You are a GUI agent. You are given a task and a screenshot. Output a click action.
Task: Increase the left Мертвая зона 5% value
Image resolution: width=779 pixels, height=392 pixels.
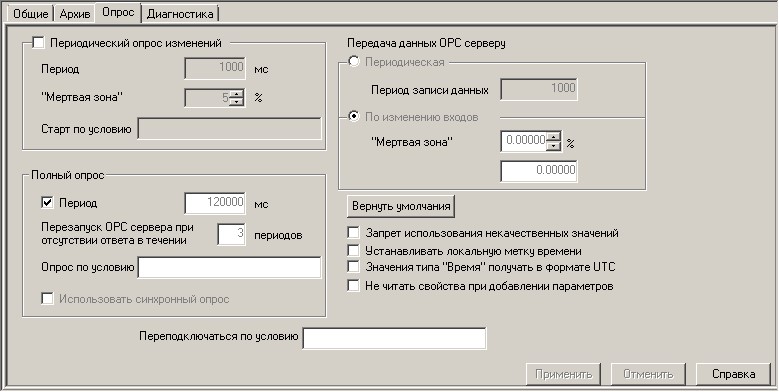[237, 94]
